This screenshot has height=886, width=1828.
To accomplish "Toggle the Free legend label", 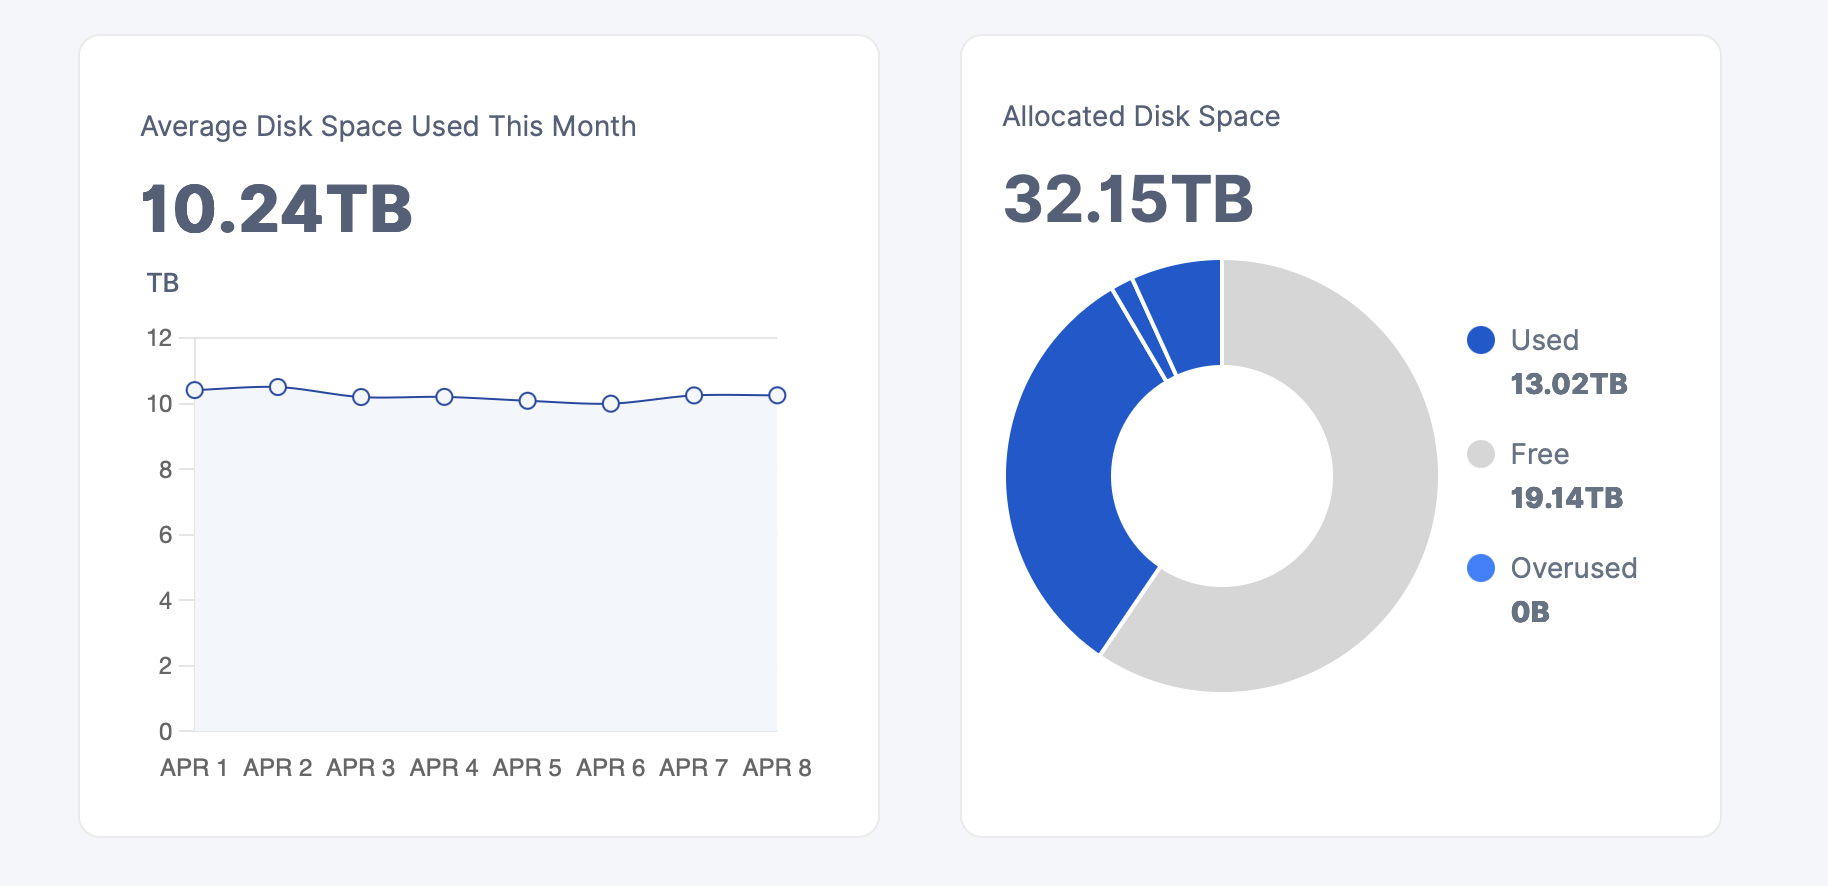I will (x=1539, y=454).
